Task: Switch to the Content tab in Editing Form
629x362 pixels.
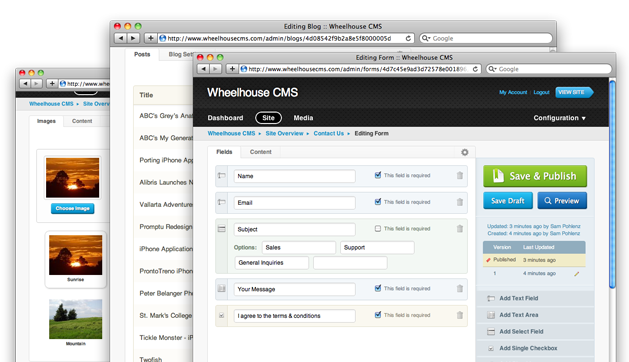Action: click(x=261, y=152)
